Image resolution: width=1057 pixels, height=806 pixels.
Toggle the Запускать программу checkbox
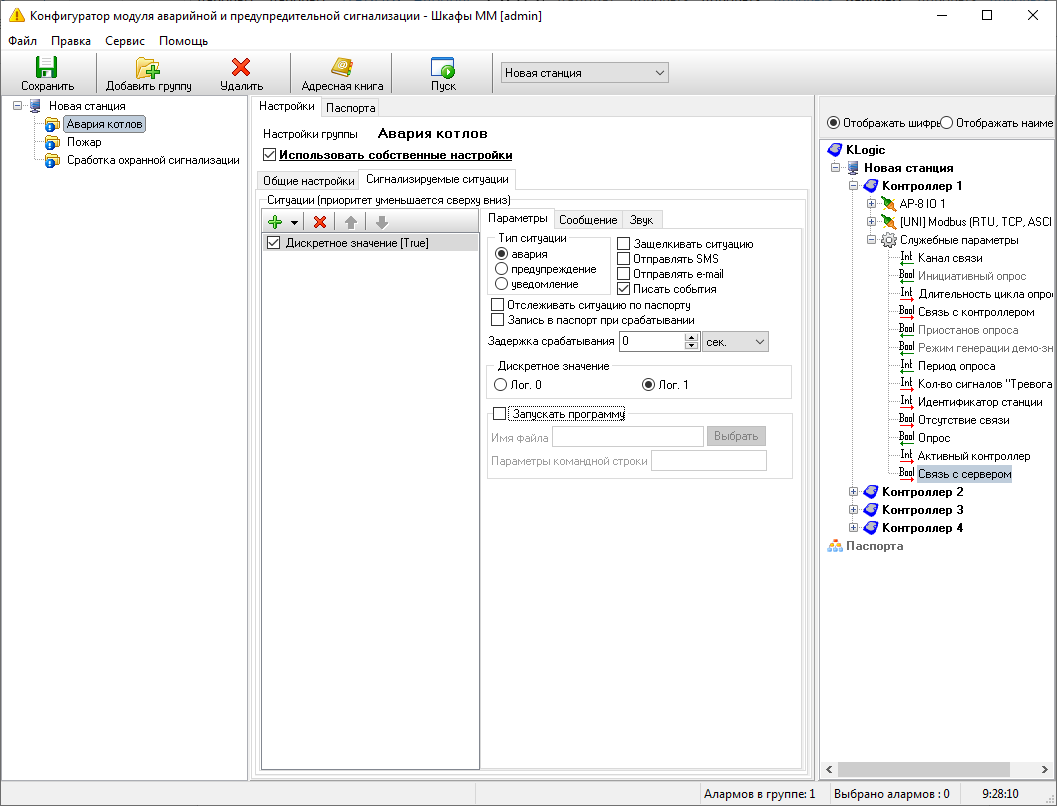pos(500,413)
